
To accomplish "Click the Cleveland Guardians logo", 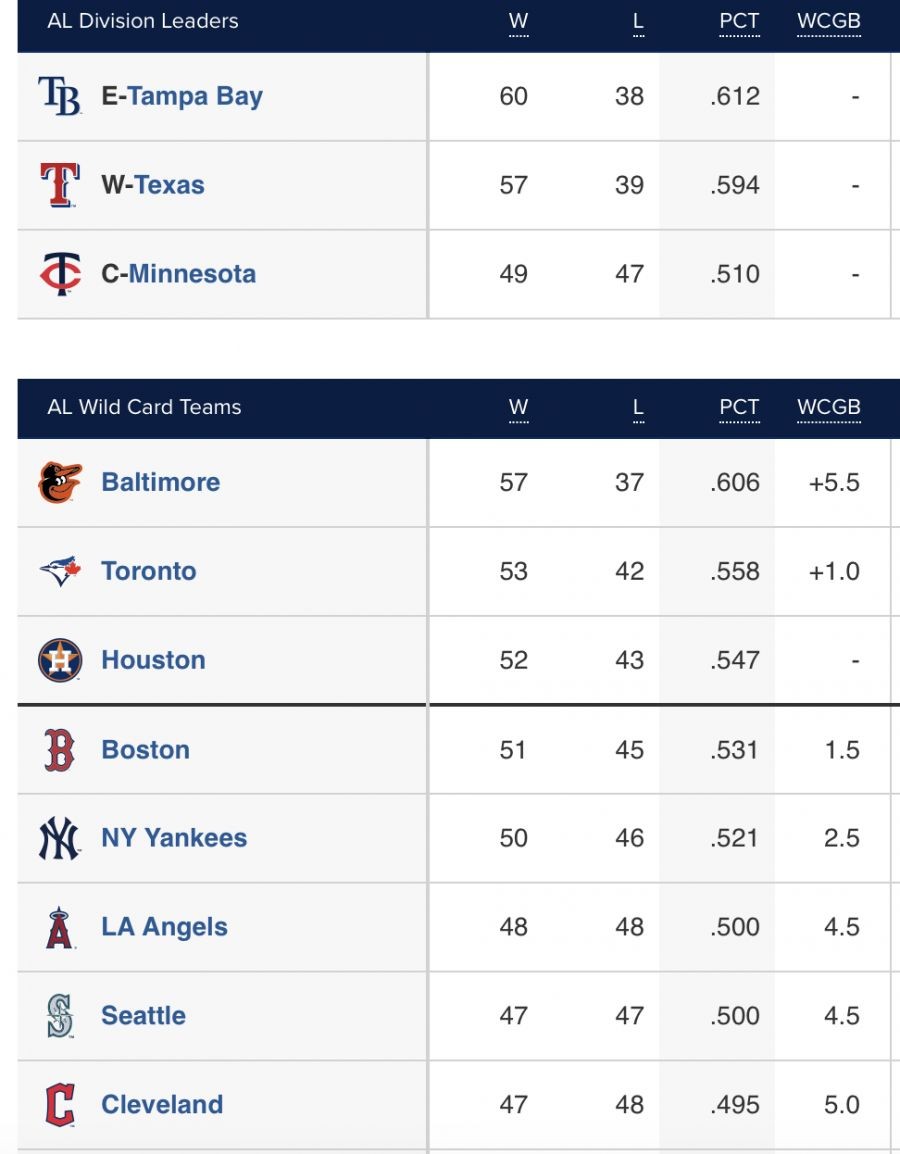I will (x=60, y=1105).
